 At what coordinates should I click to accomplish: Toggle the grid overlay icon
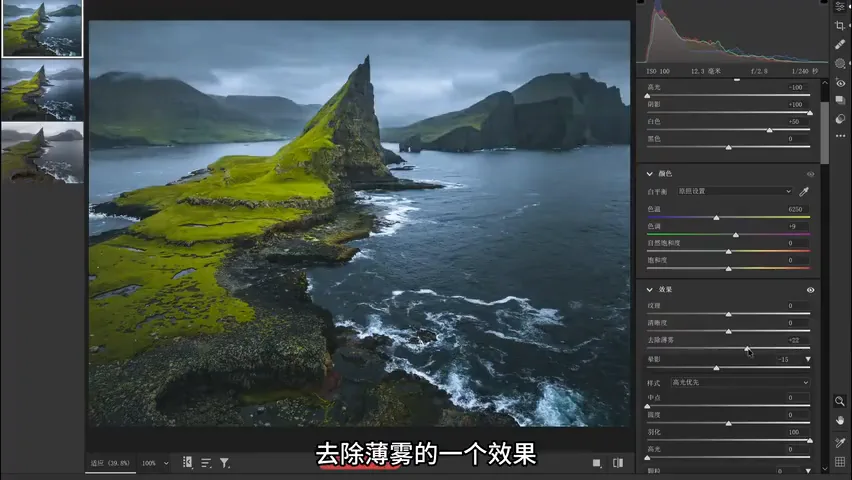coord(840,462)
